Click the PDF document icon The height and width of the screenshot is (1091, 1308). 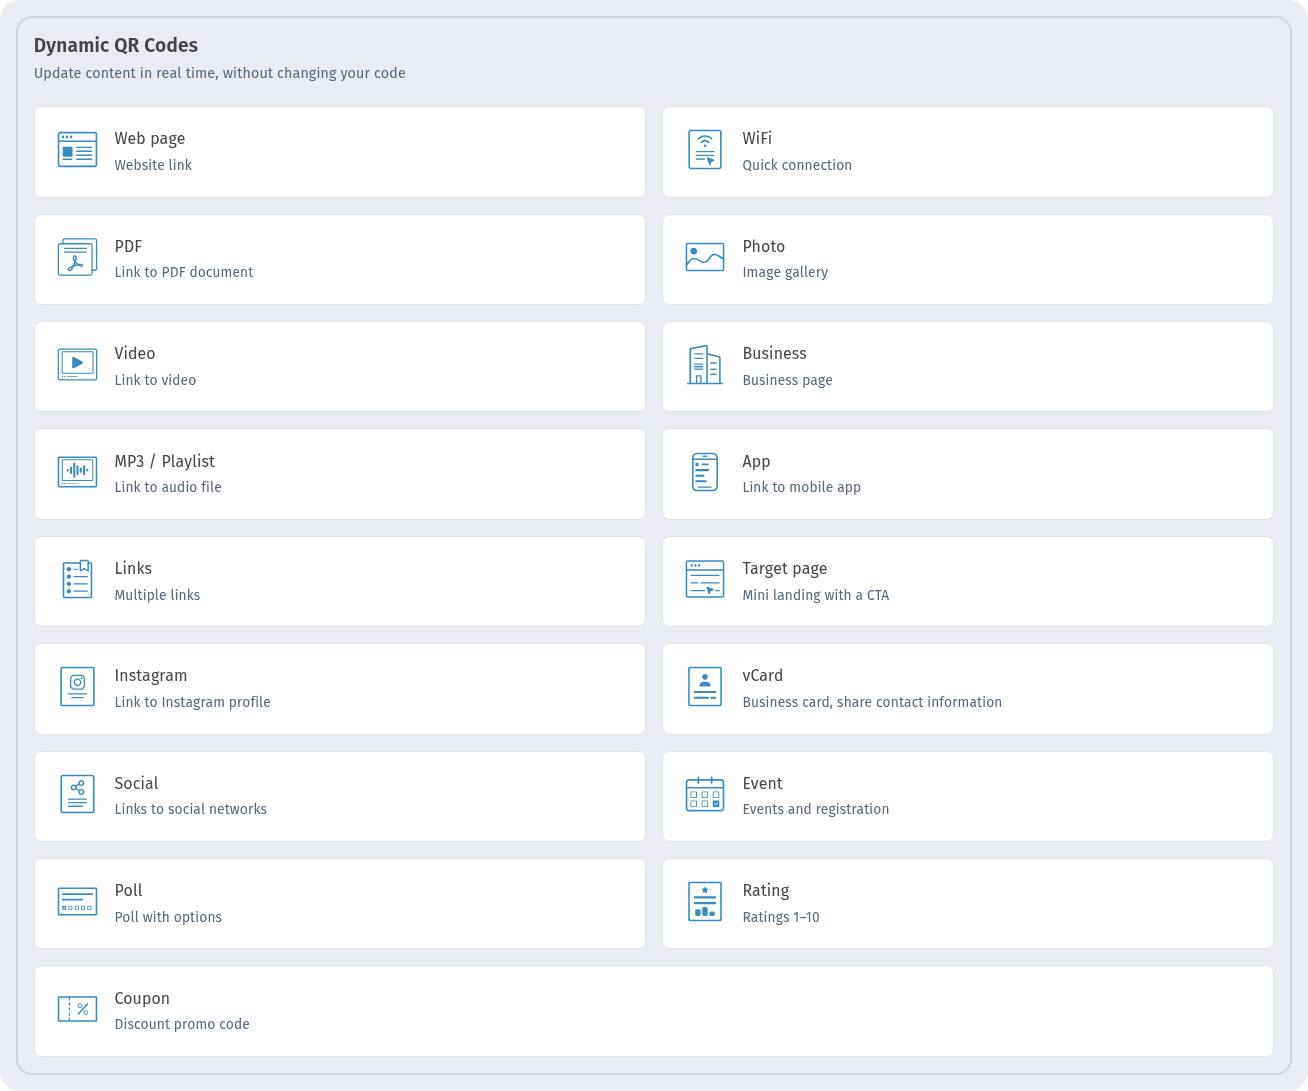(x=77, y=257)
